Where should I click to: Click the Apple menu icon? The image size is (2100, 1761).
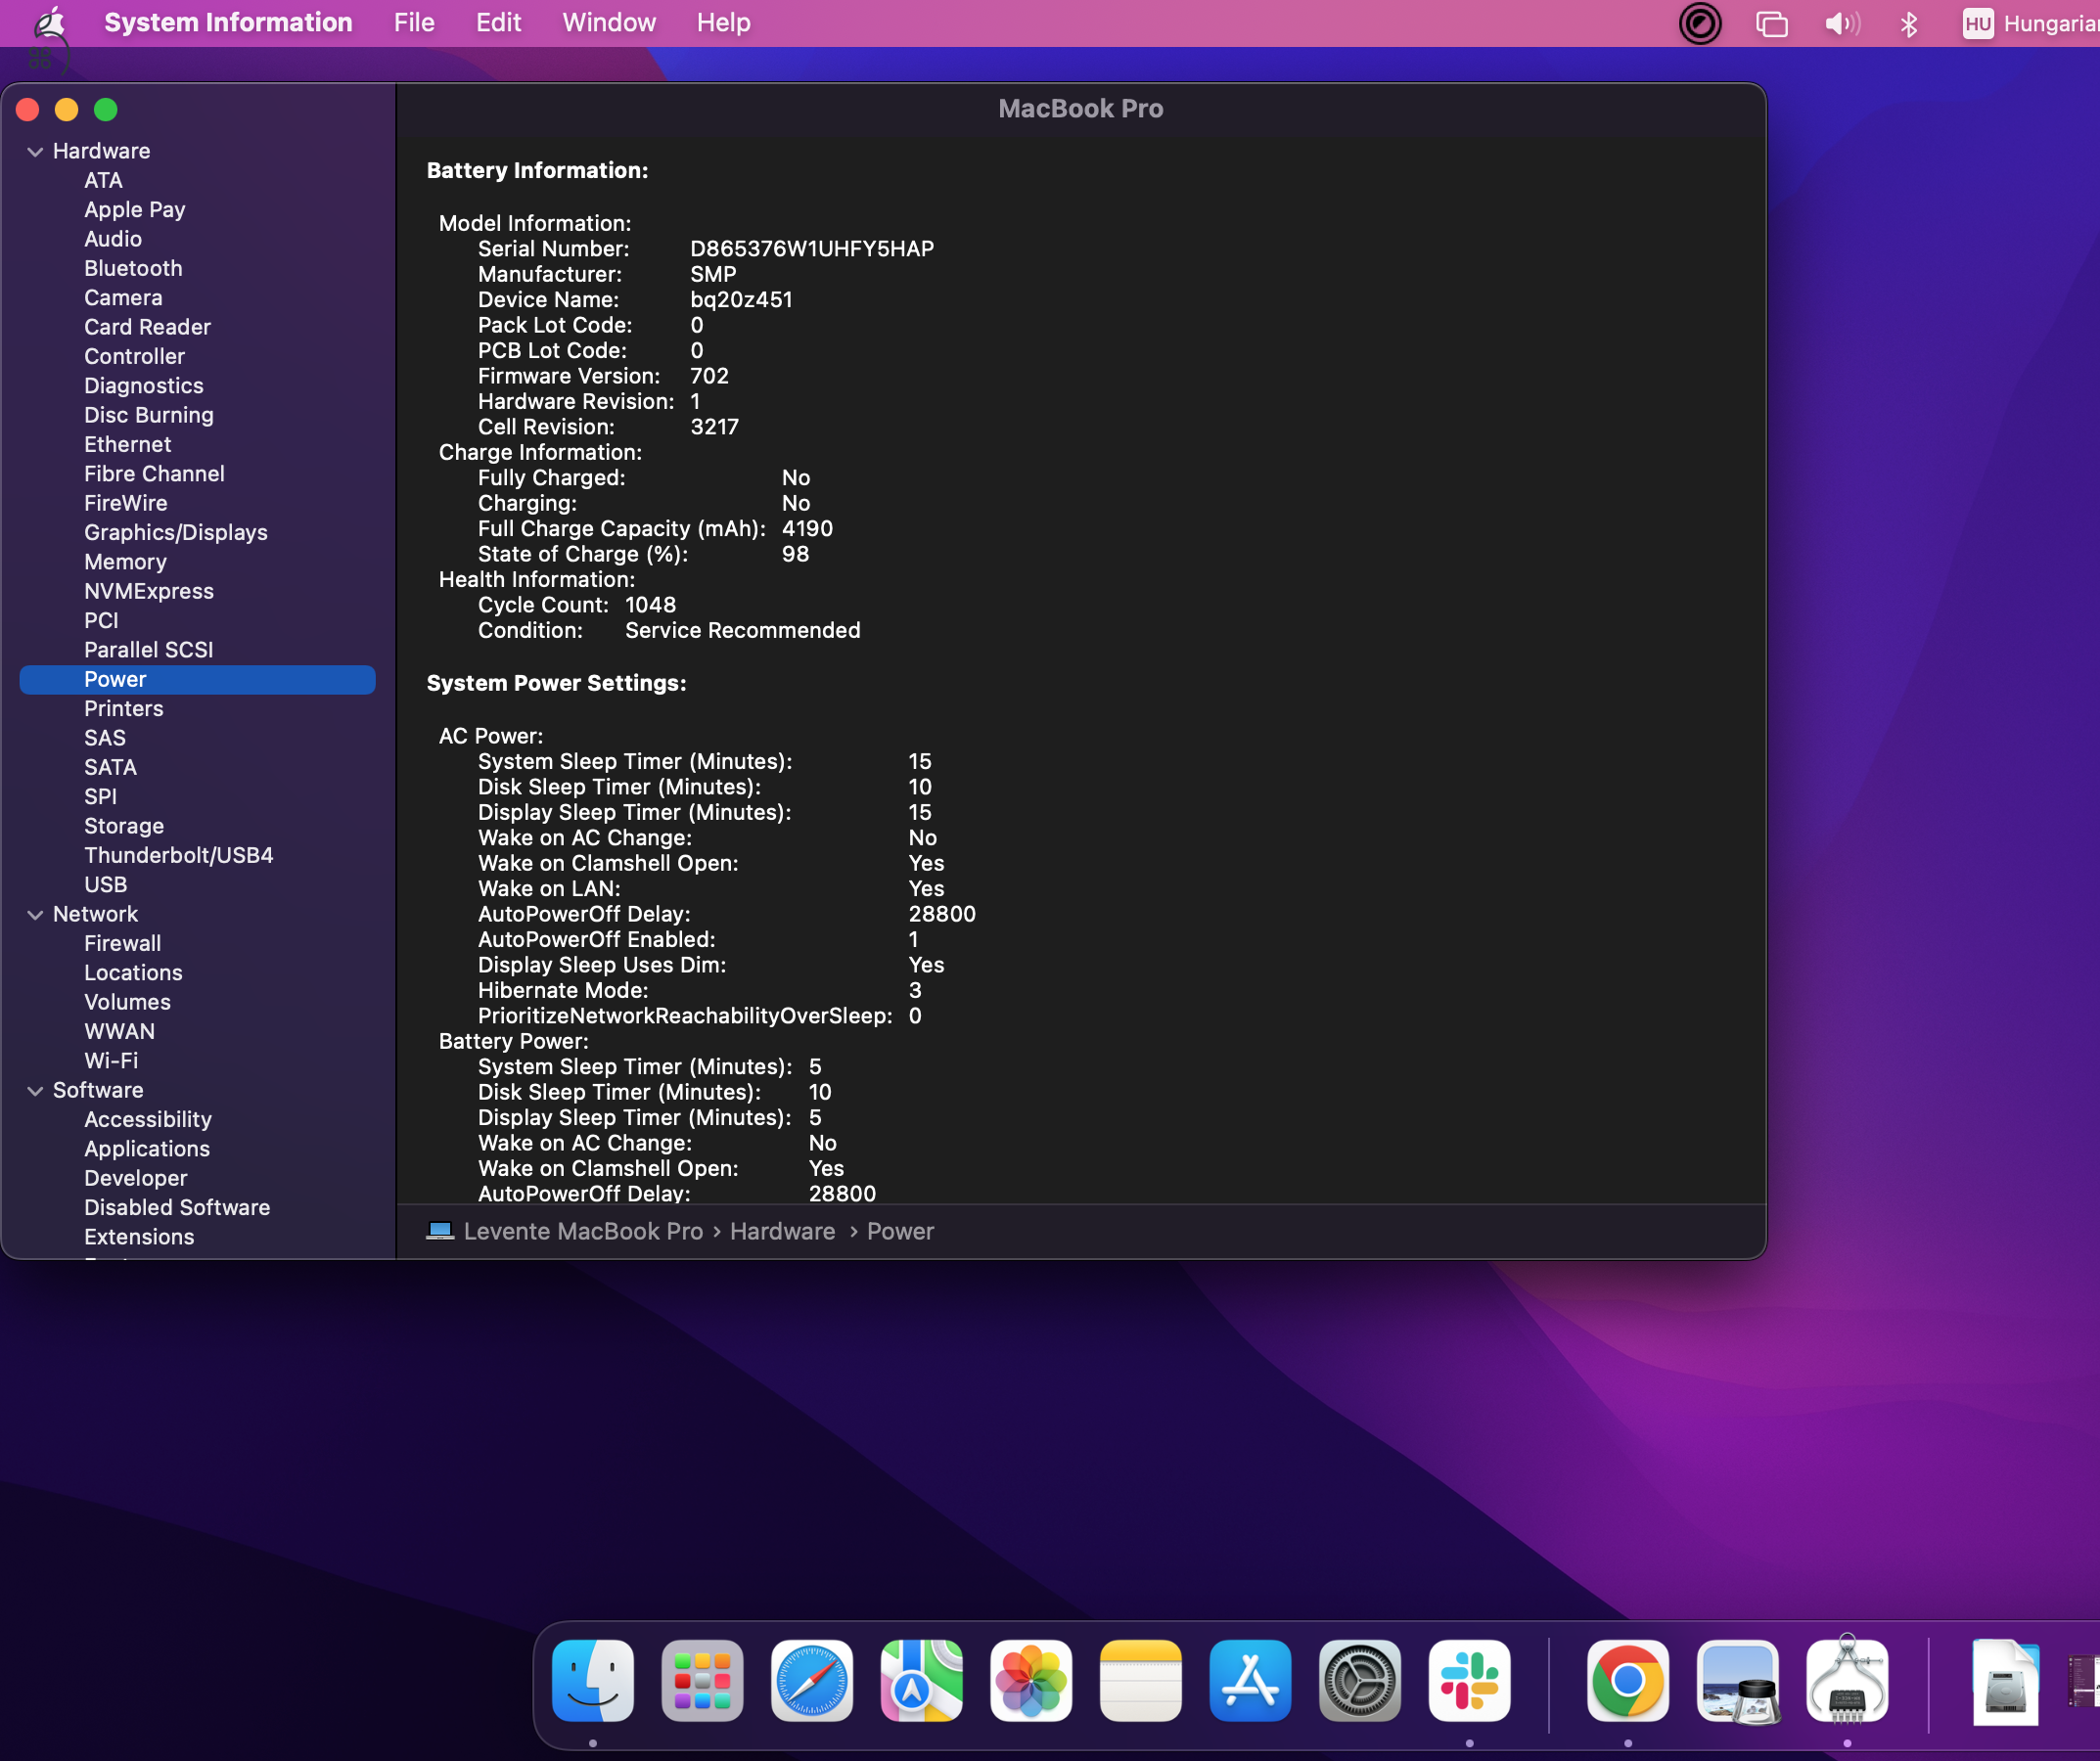click(x=50, y=23)
